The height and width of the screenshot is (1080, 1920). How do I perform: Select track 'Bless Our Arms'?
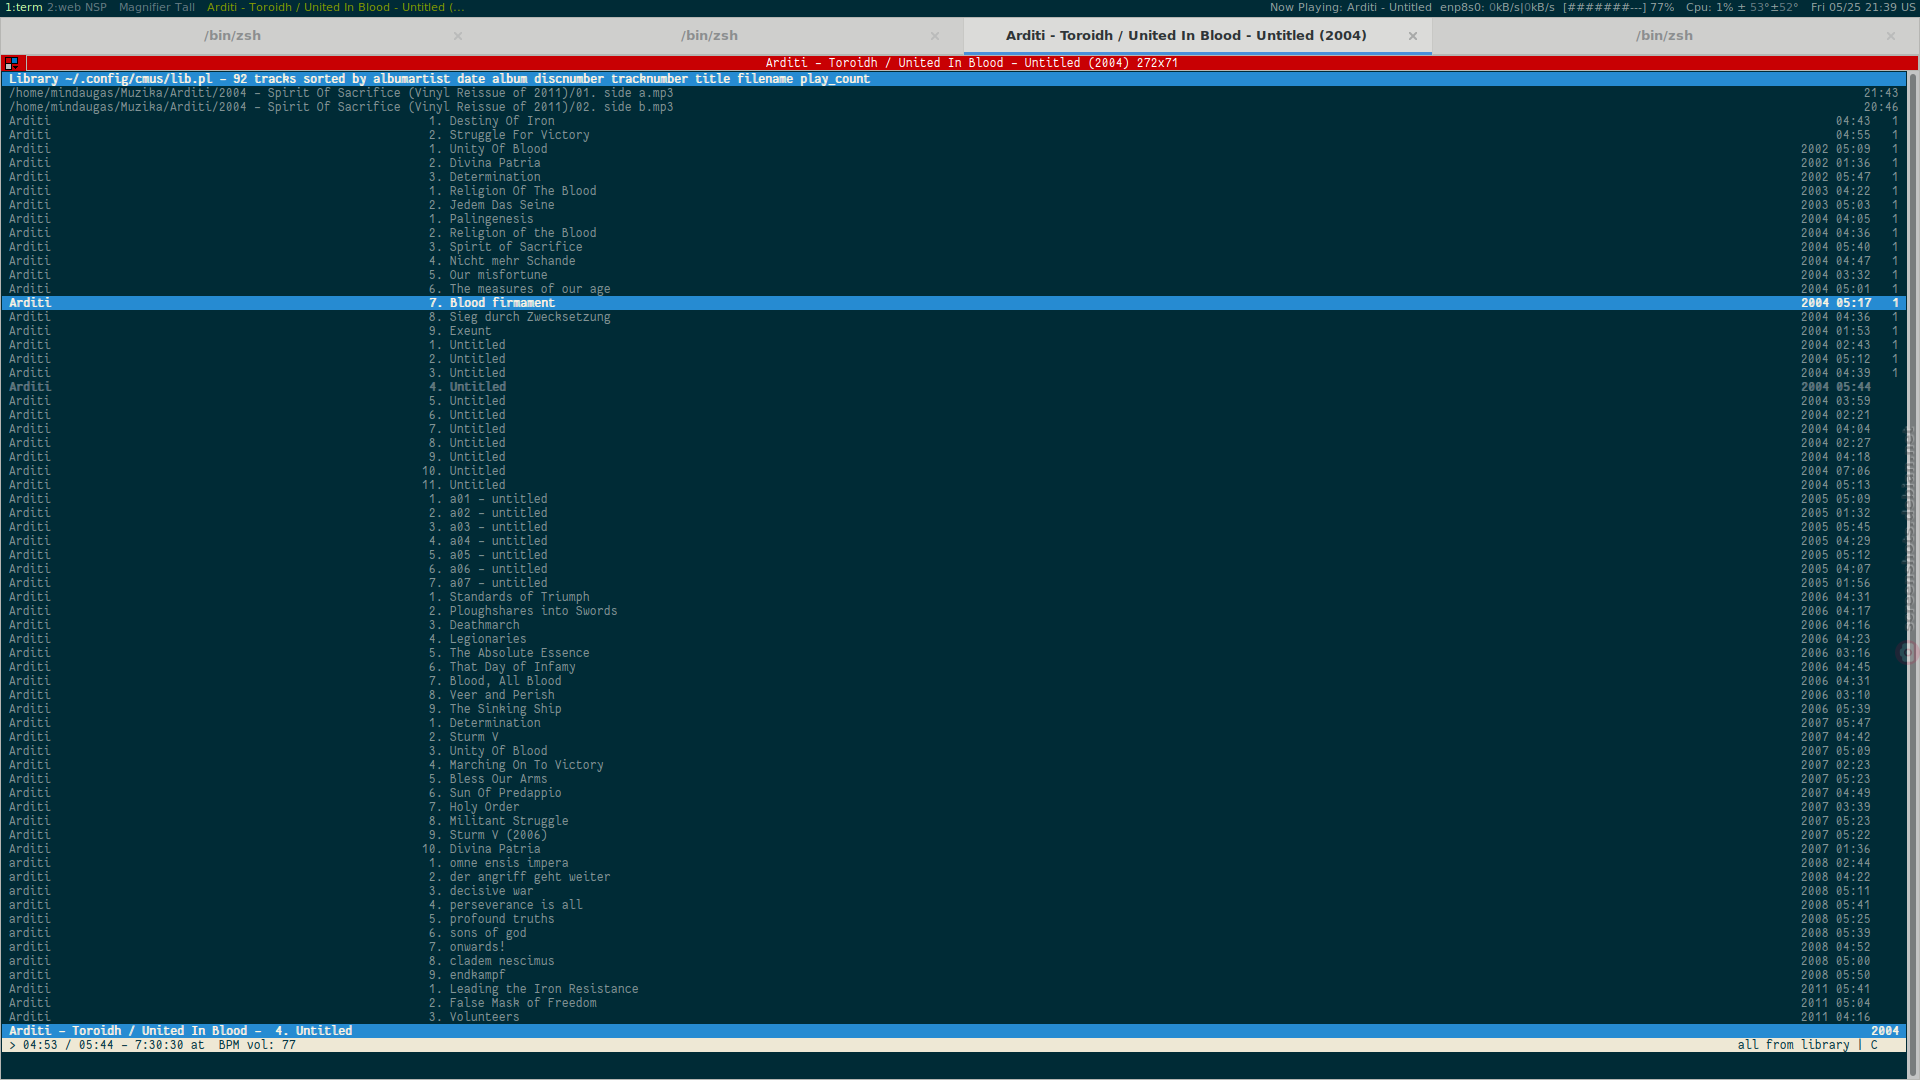953,779
